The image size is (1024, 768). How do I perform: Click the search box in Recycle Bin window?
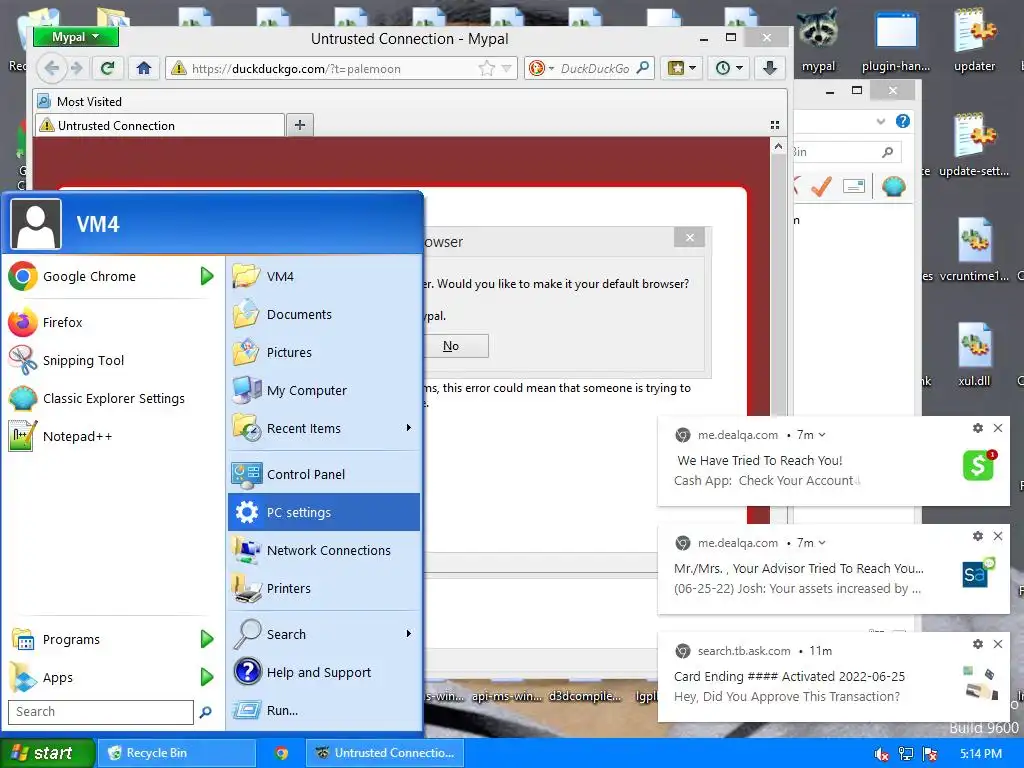coord(846,152)
